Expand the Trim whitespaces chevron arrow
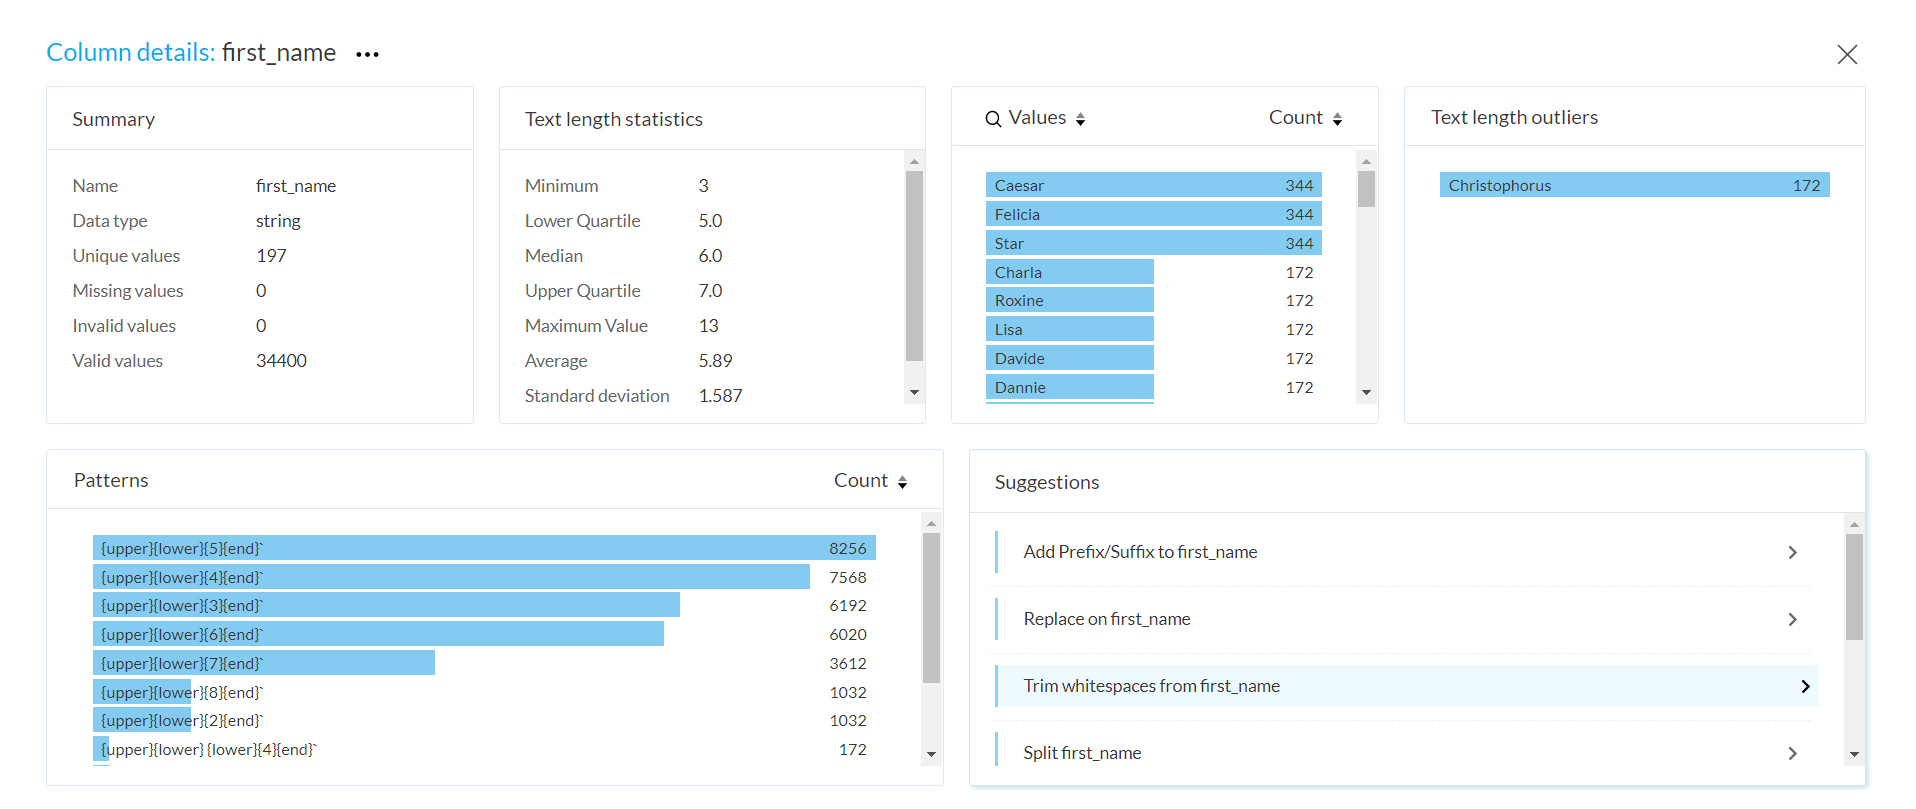 tap(1805, 686)
